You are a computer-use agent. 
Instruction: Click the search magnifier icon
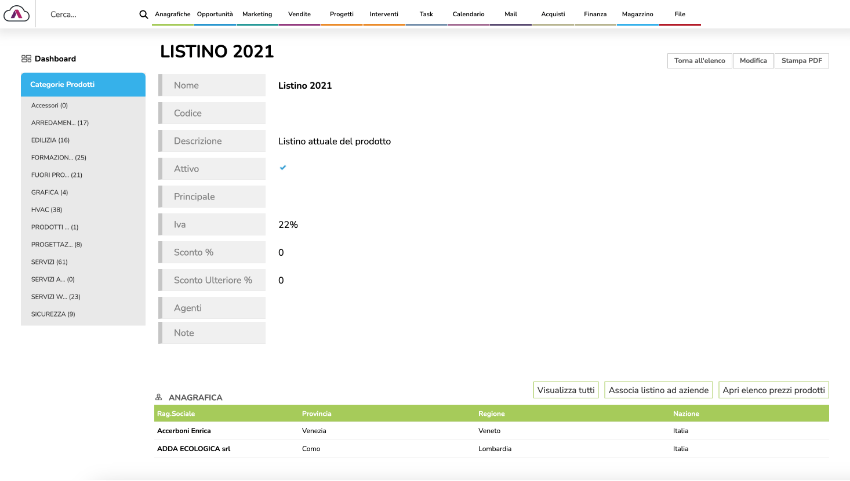(x=143, y=15)
